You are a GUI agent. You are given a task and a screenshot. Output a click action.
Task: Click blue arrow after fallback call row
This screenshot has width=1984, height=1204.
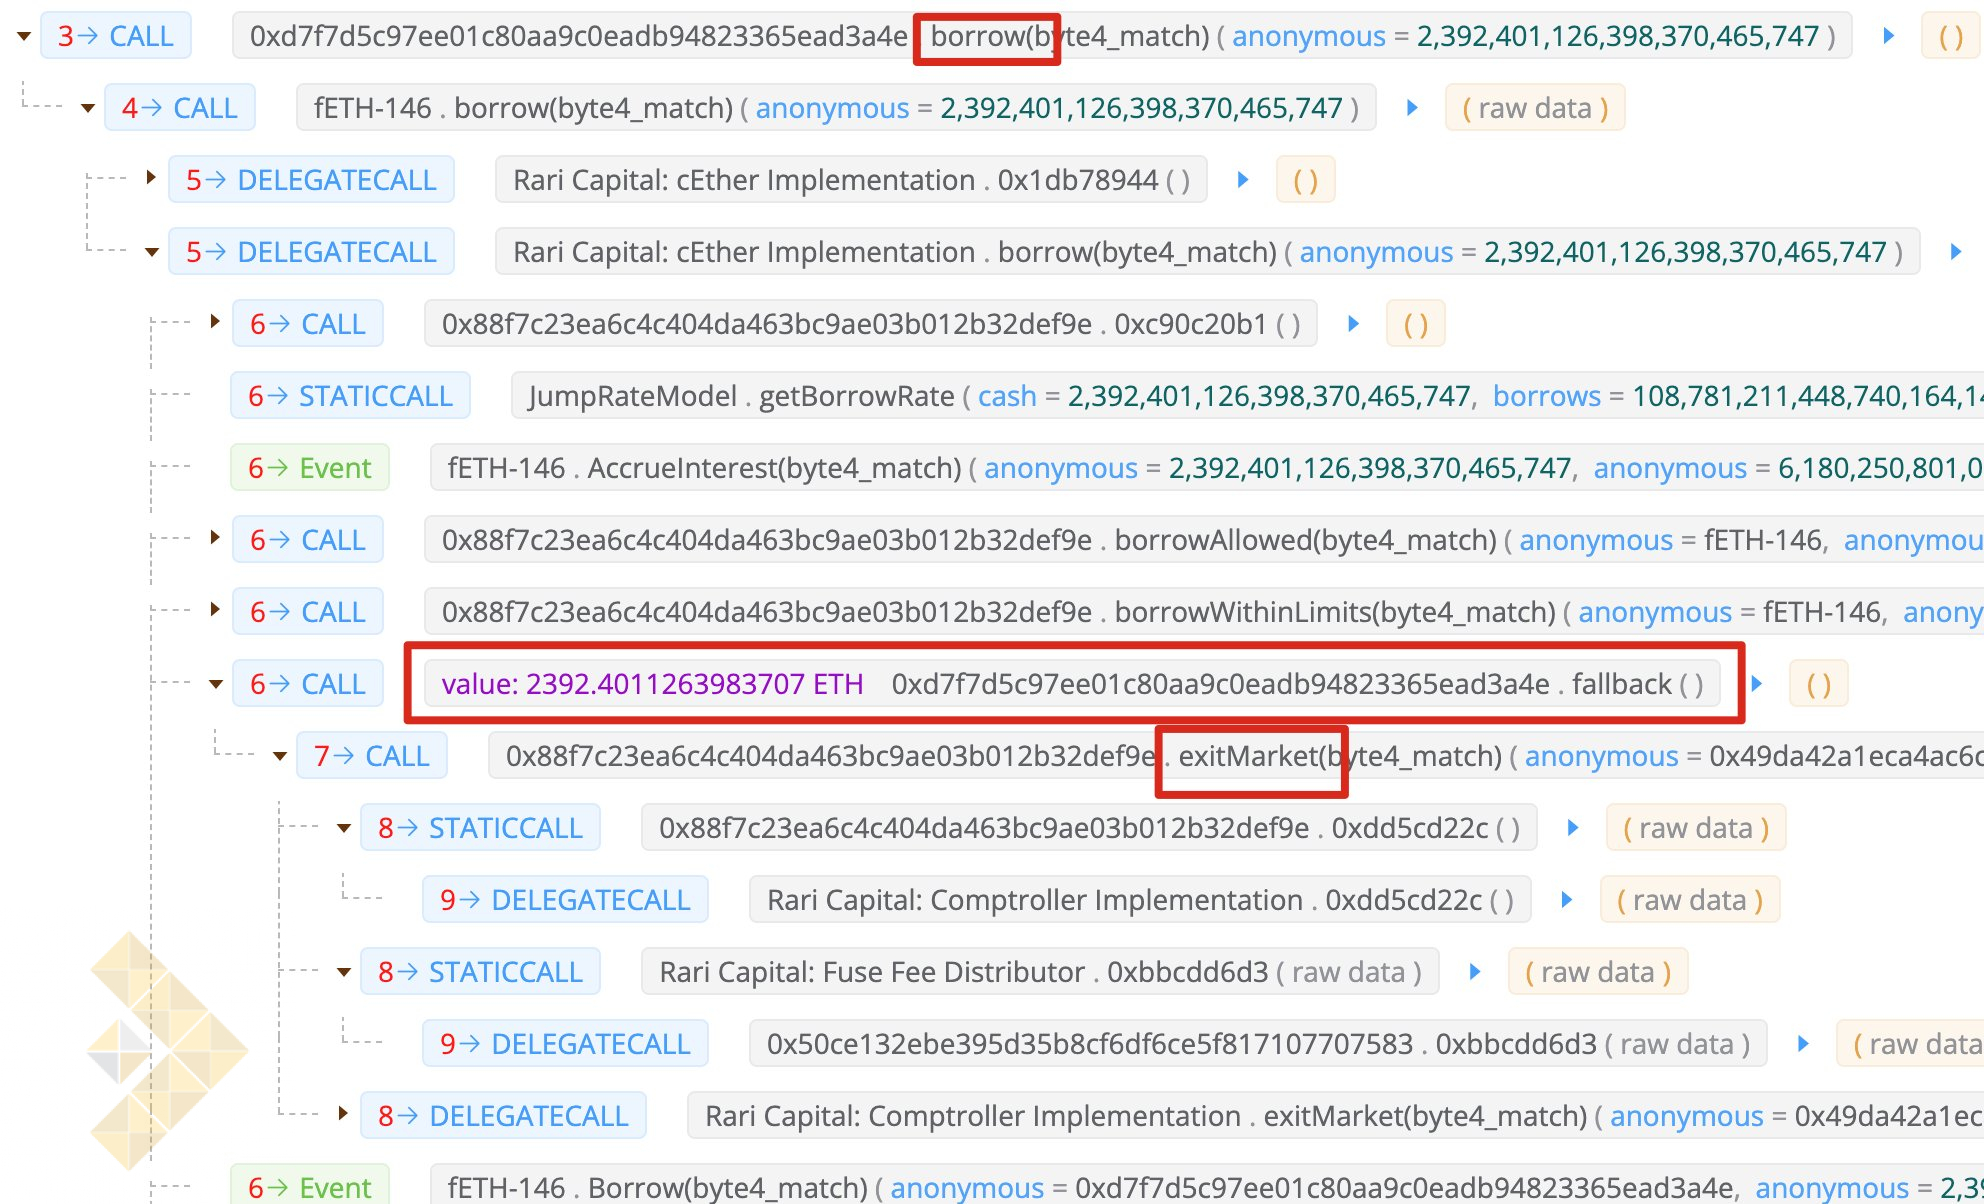coord(1757,684)
